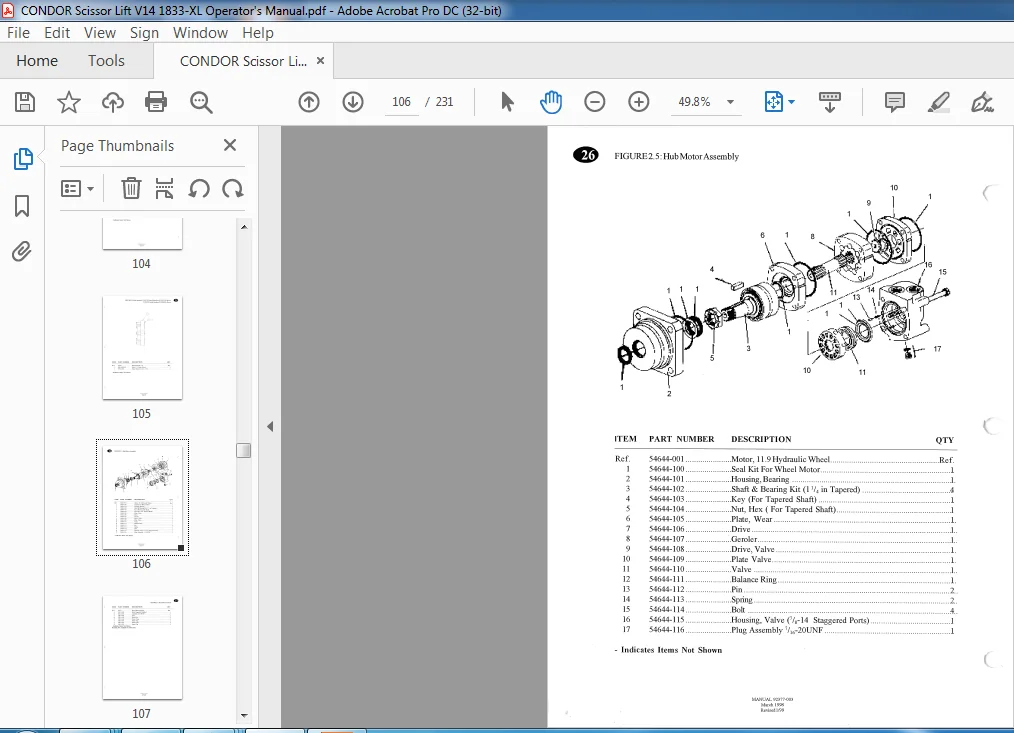This screenshot has width=1014, height=733.
Task: Click part number 54644-001 in table
Action: (x=666, y=459)
